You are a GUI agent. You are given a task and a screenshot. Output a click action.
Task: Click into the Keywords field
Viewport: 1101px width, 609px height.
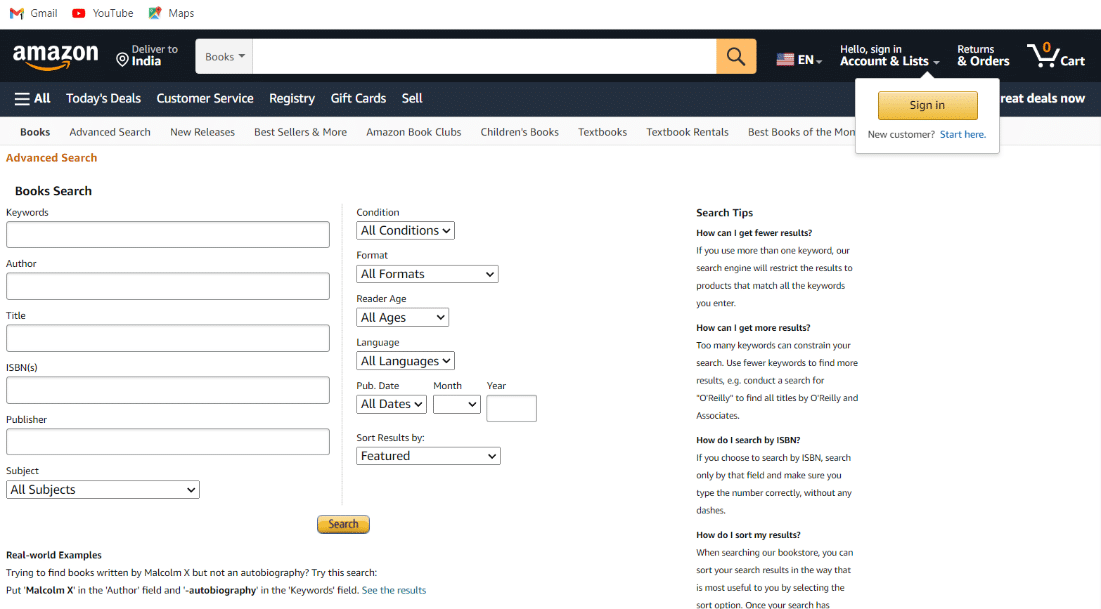[x=168, y=235]
